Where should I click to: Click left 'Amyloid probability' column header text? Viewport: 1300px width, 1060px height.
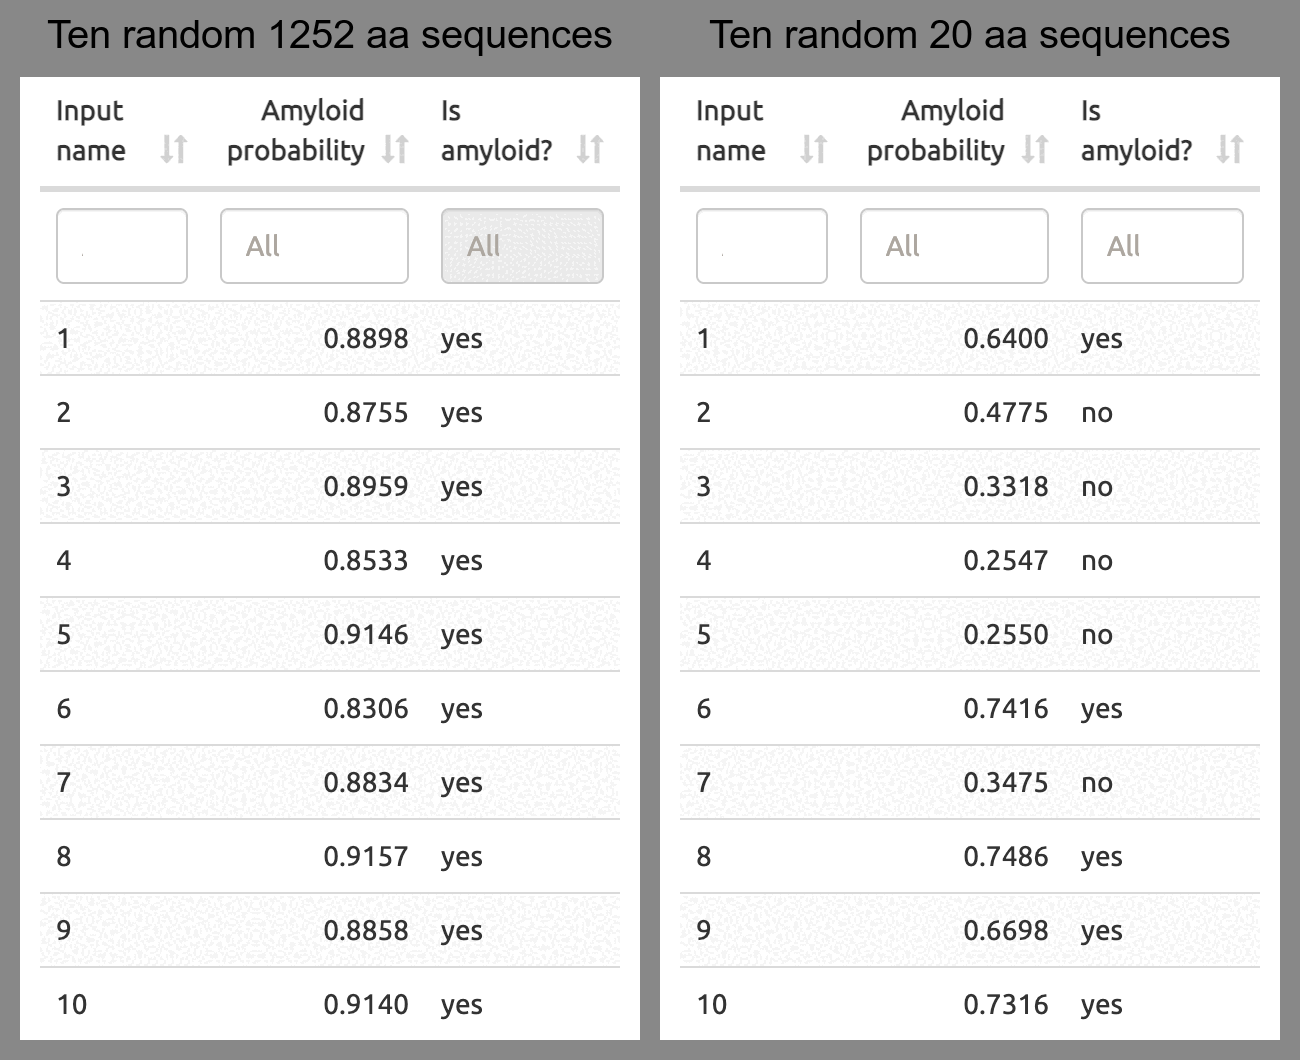[x=297, y=130]
